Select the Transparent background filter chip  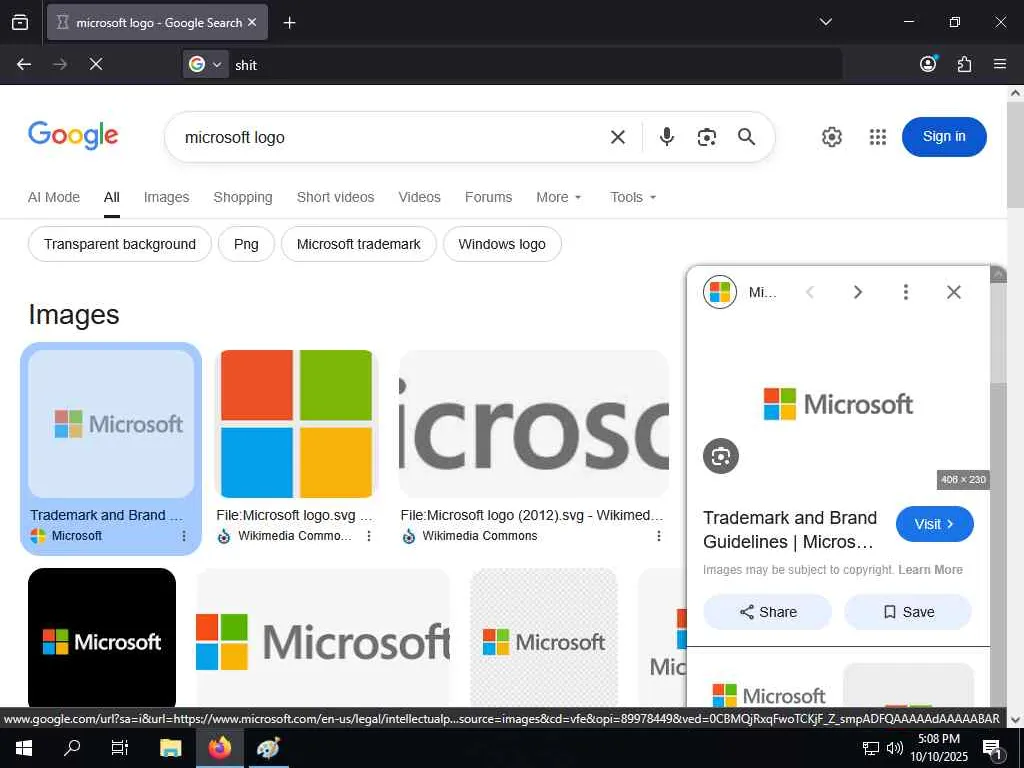[x=120, y=244]
